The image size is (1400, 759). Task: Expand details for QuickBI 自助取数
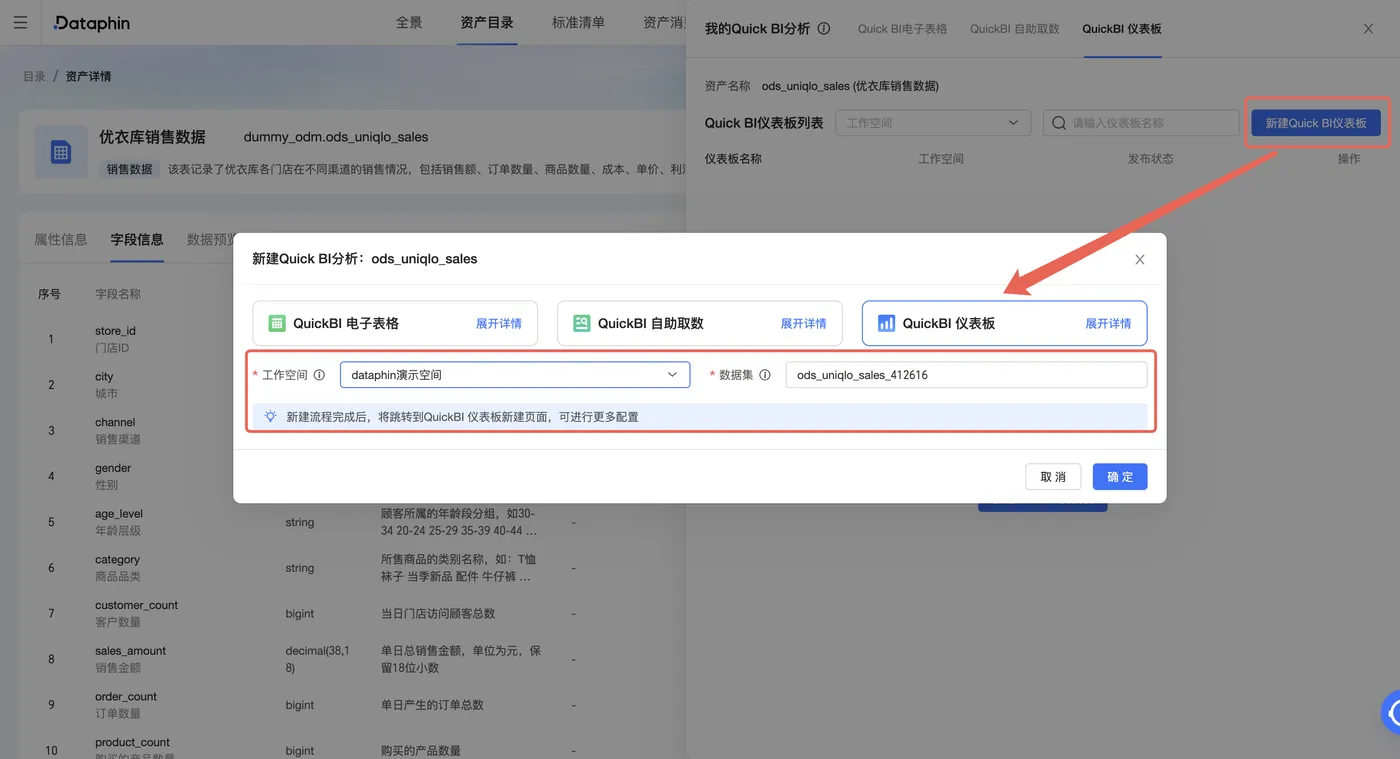click(x=804, y=323)
